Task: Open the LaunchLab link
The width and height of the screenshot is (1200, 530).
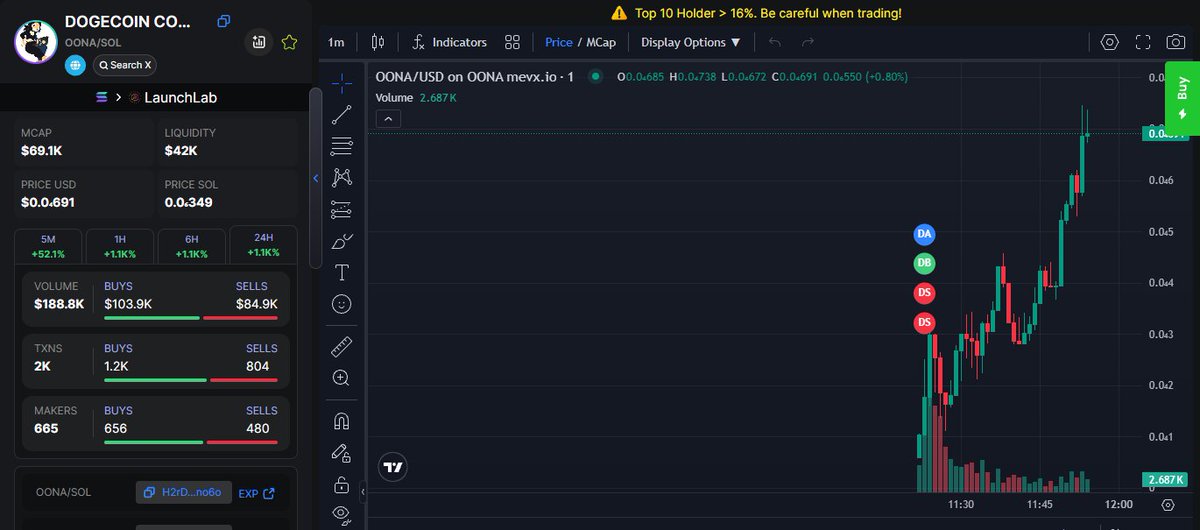Action: pos(180,98)
